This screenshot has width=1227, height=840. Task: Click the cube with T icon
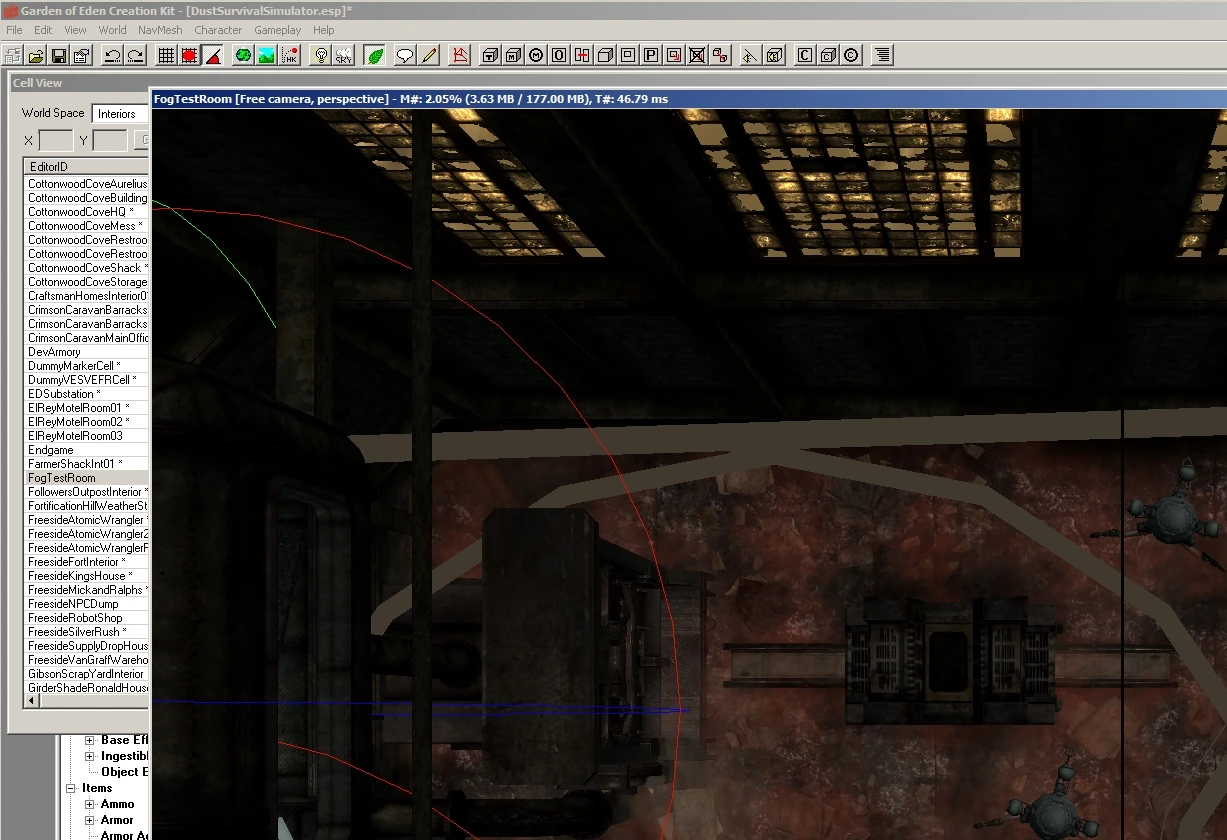490,55
